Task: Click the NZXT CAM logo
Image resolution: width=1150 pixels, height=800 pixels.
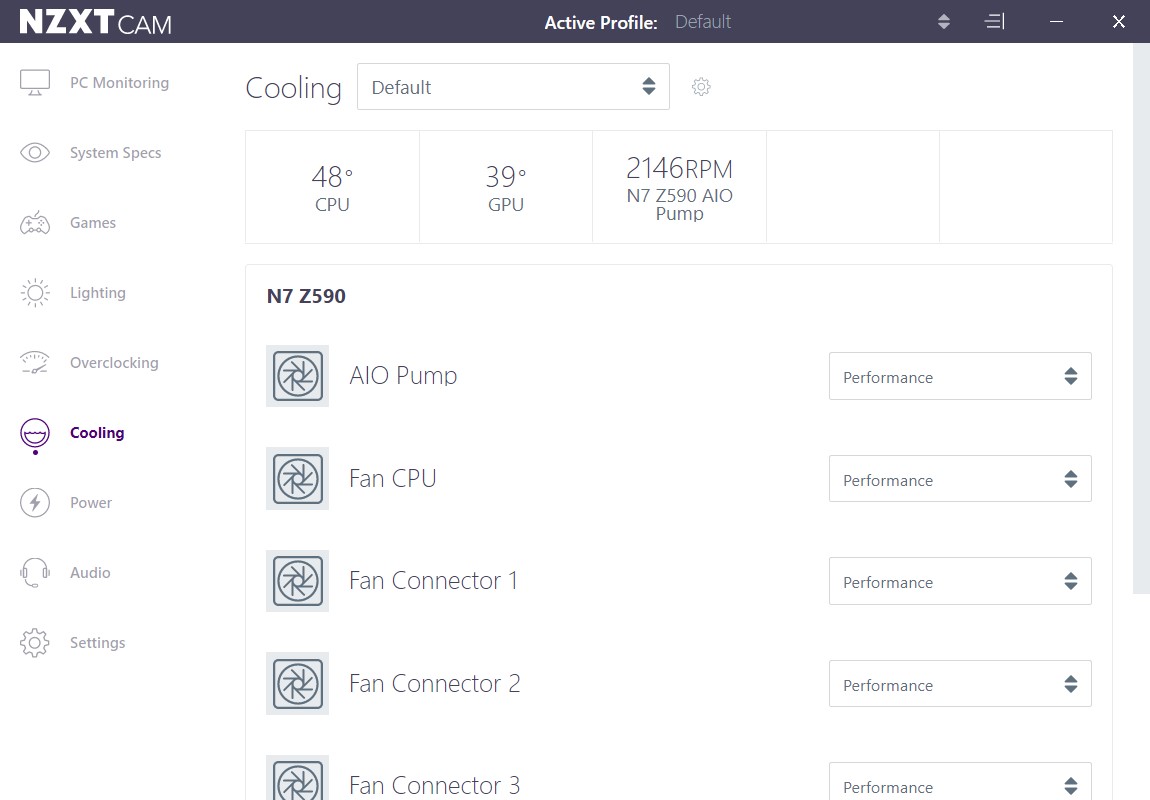Action: (x=95, y=22)
